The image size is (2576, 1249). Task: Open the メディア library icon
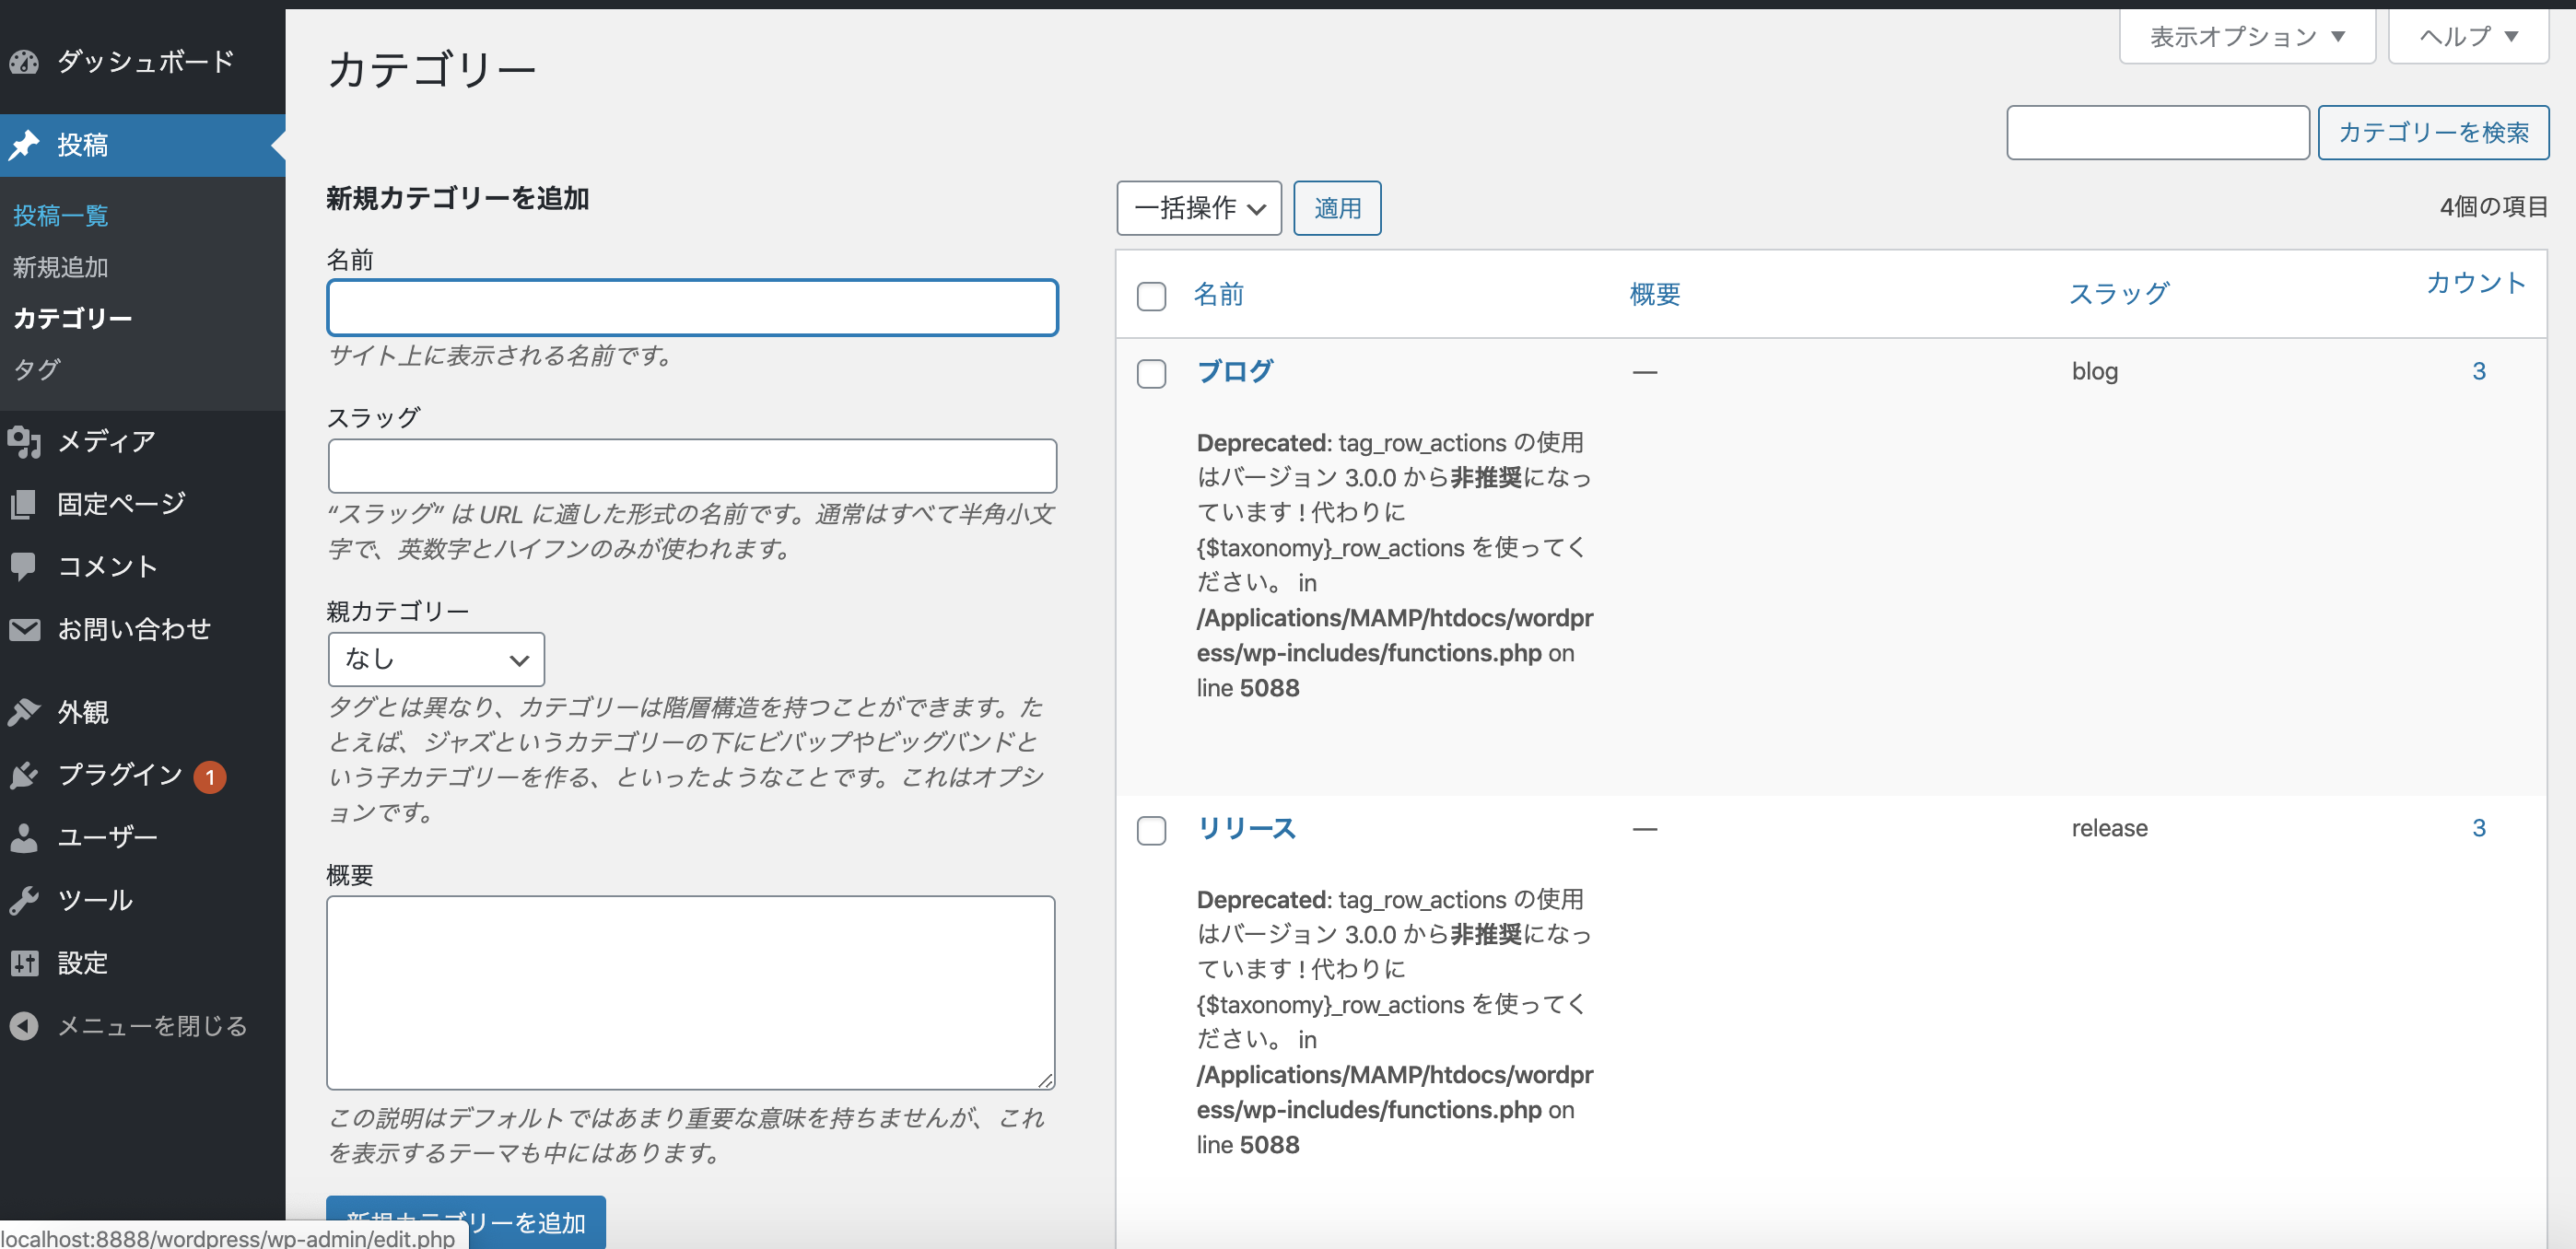pyautogui.click(x=25, y=441)
